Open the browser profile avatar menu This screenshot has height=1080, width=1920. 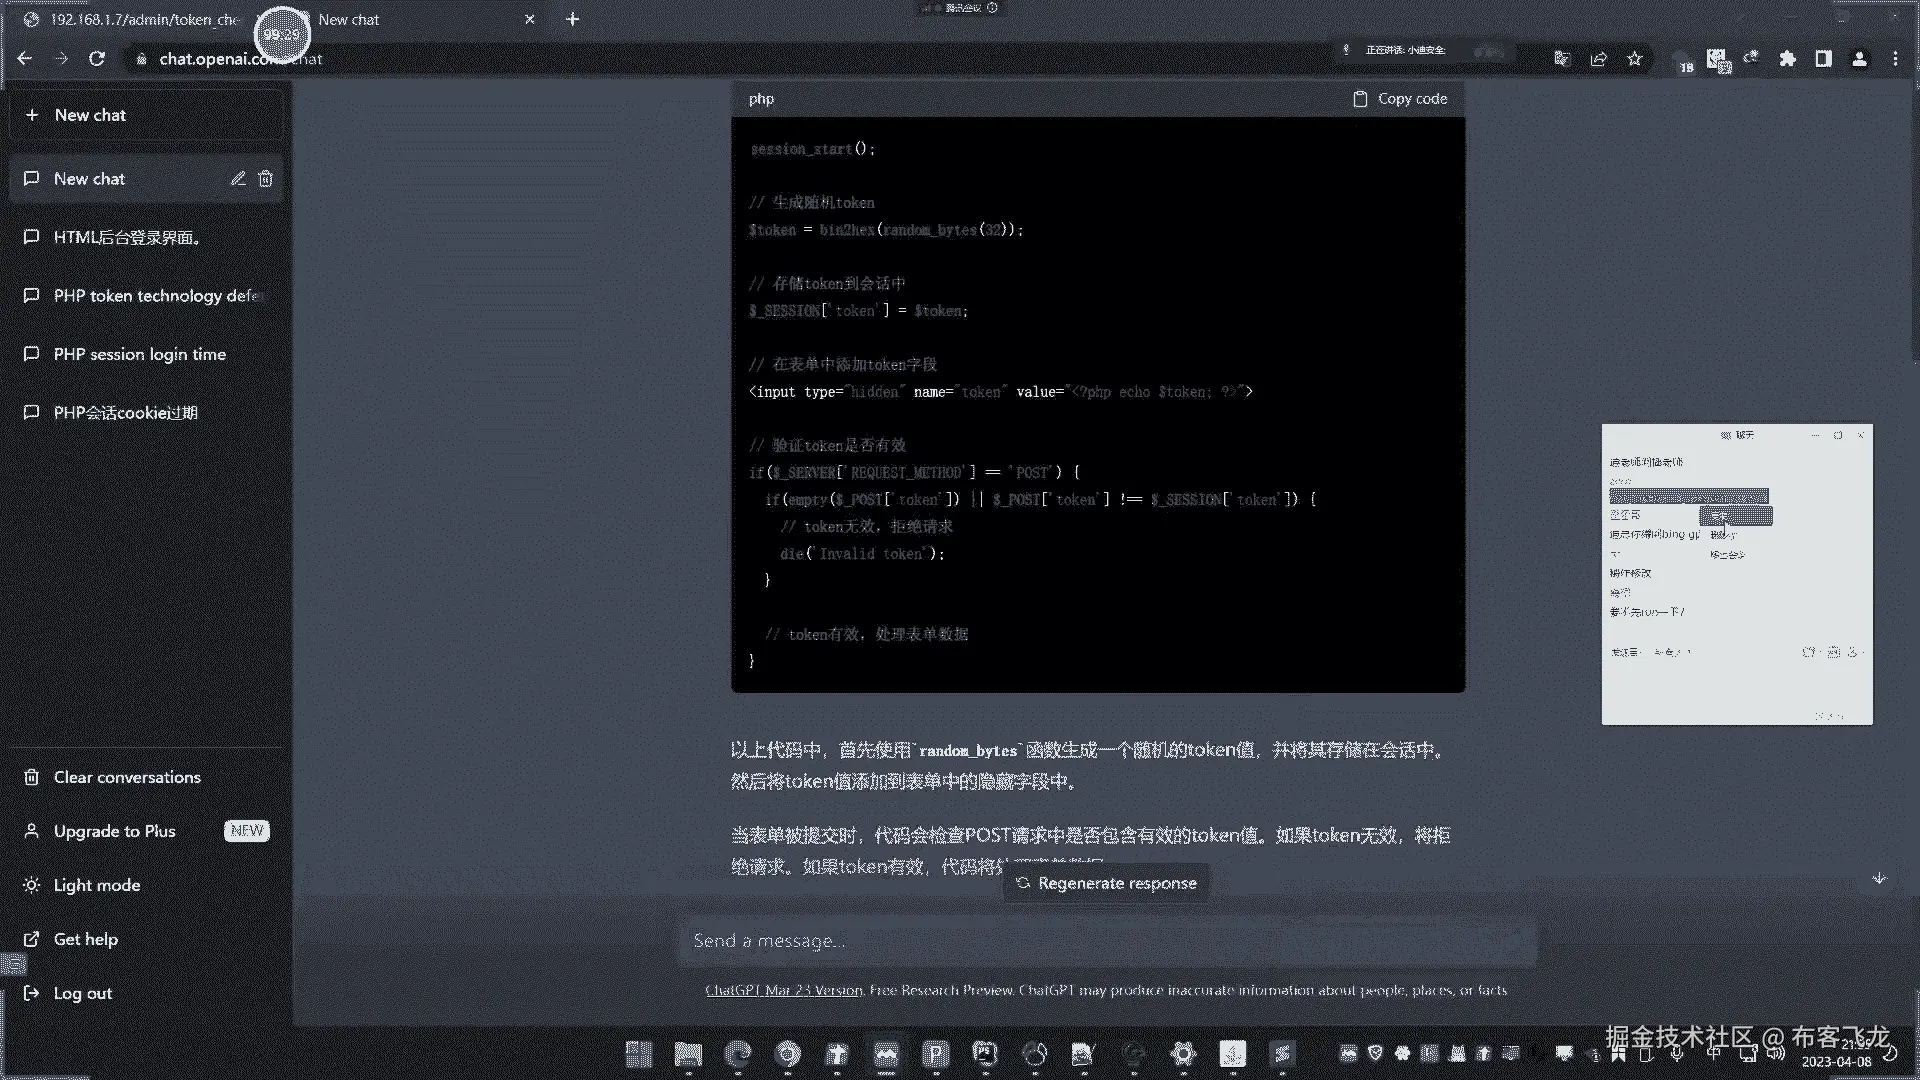1859,59
